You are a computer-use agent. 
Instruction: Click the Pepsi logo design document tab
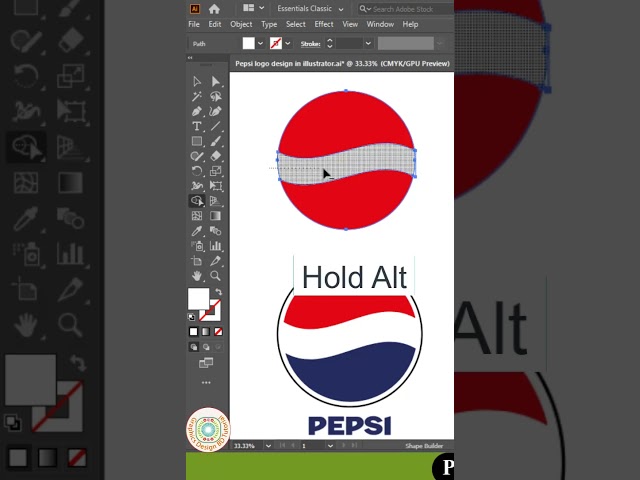click(342, 64)
